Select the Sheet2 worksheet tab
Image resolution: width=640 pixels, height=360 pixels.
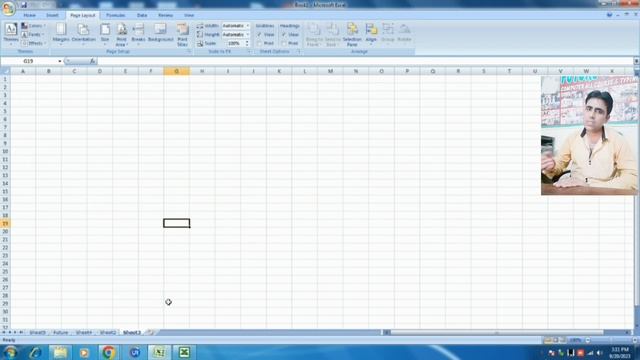pos(108,333)
